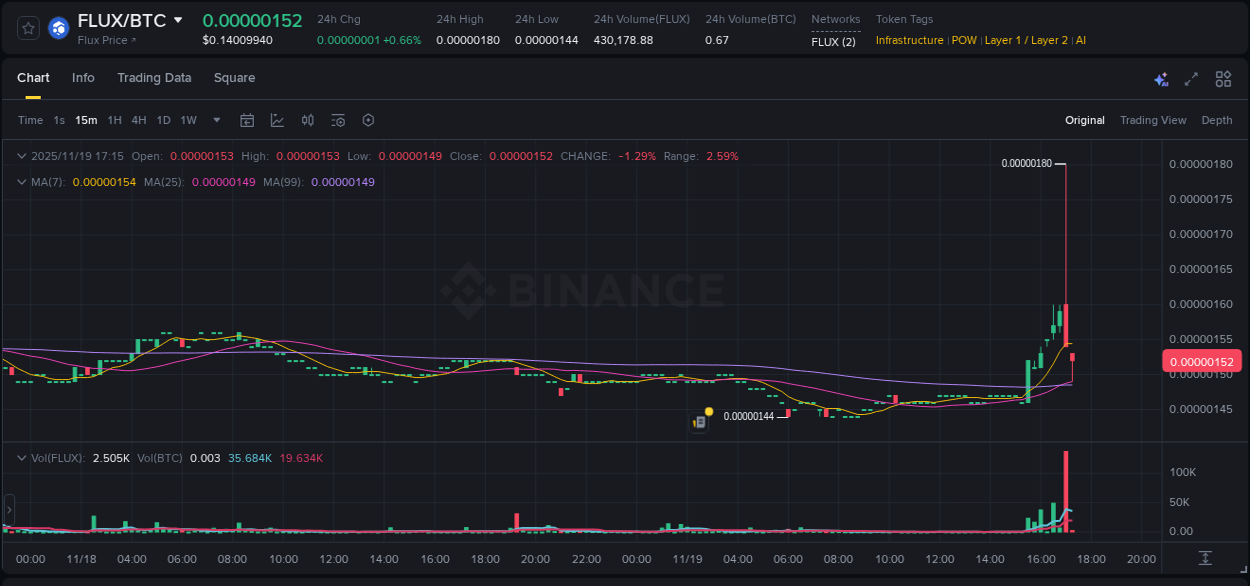Open the AI assistant tool
This screenshot has width=1250, height=586.
[1161, 78]
